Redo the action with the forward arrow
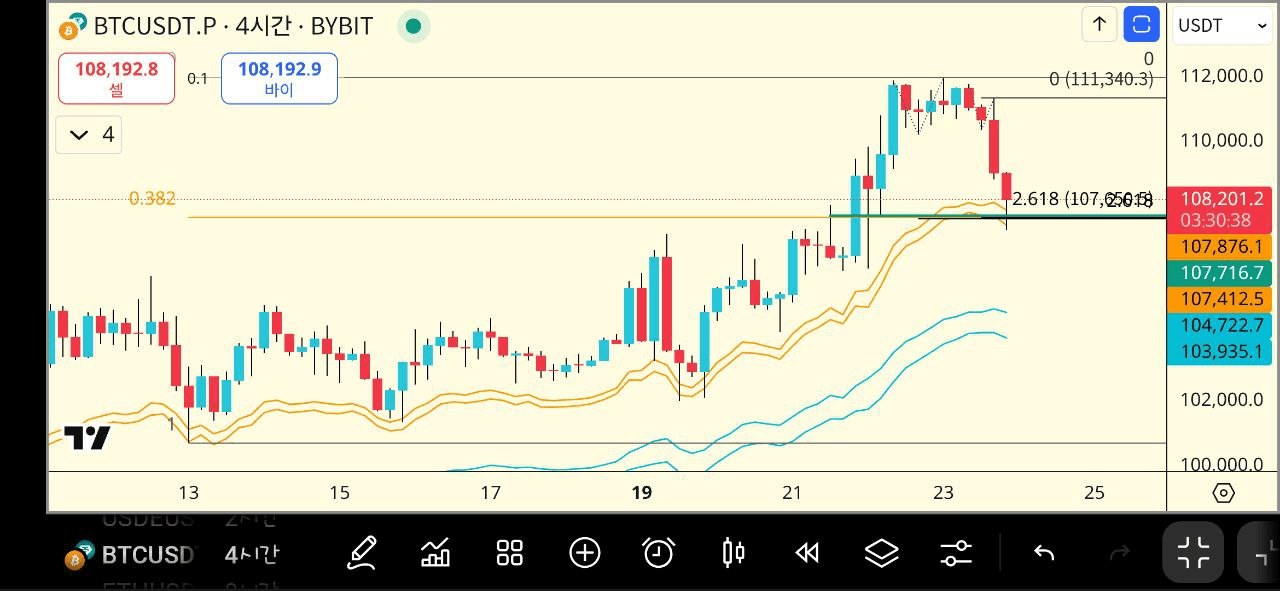The height and width of the screenshot is (591, 1280). pos(1120,552)
